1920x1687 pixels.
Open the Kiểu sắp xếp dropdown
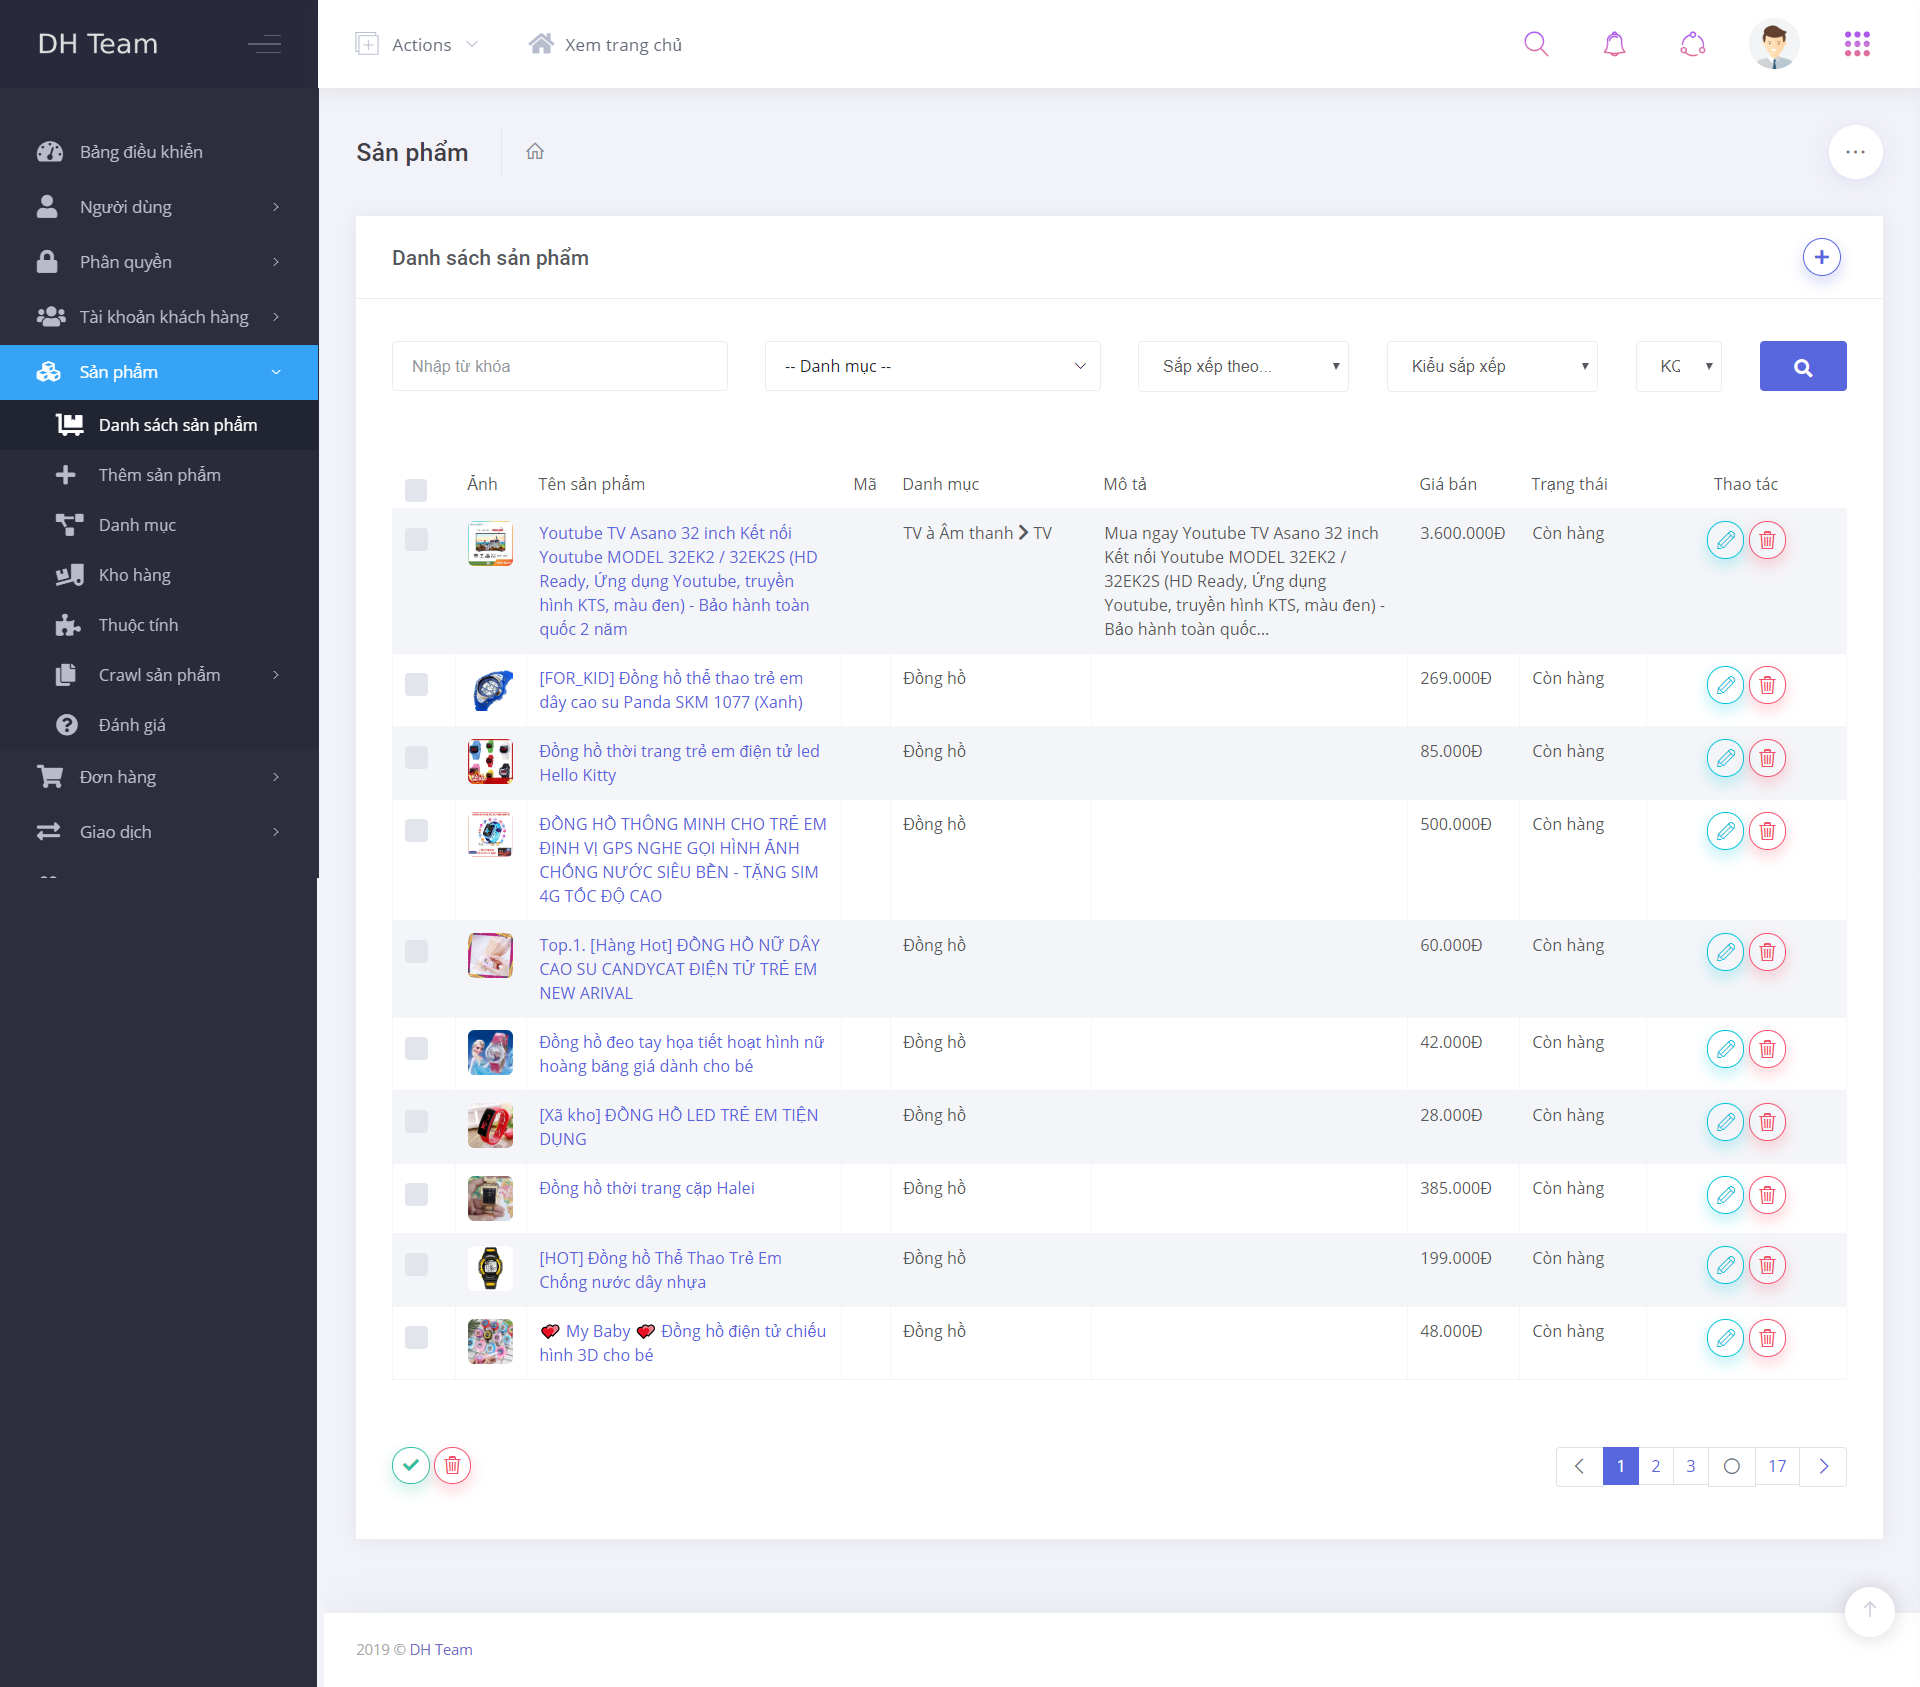(x=1492, y=366)
